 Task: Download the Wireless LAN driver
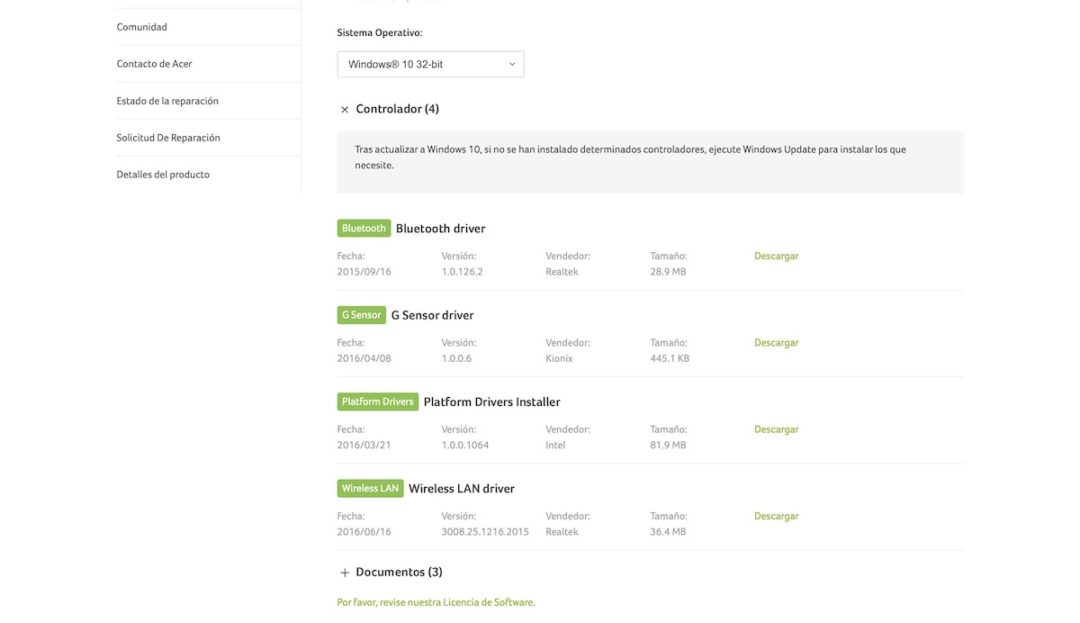pos(776,517)
